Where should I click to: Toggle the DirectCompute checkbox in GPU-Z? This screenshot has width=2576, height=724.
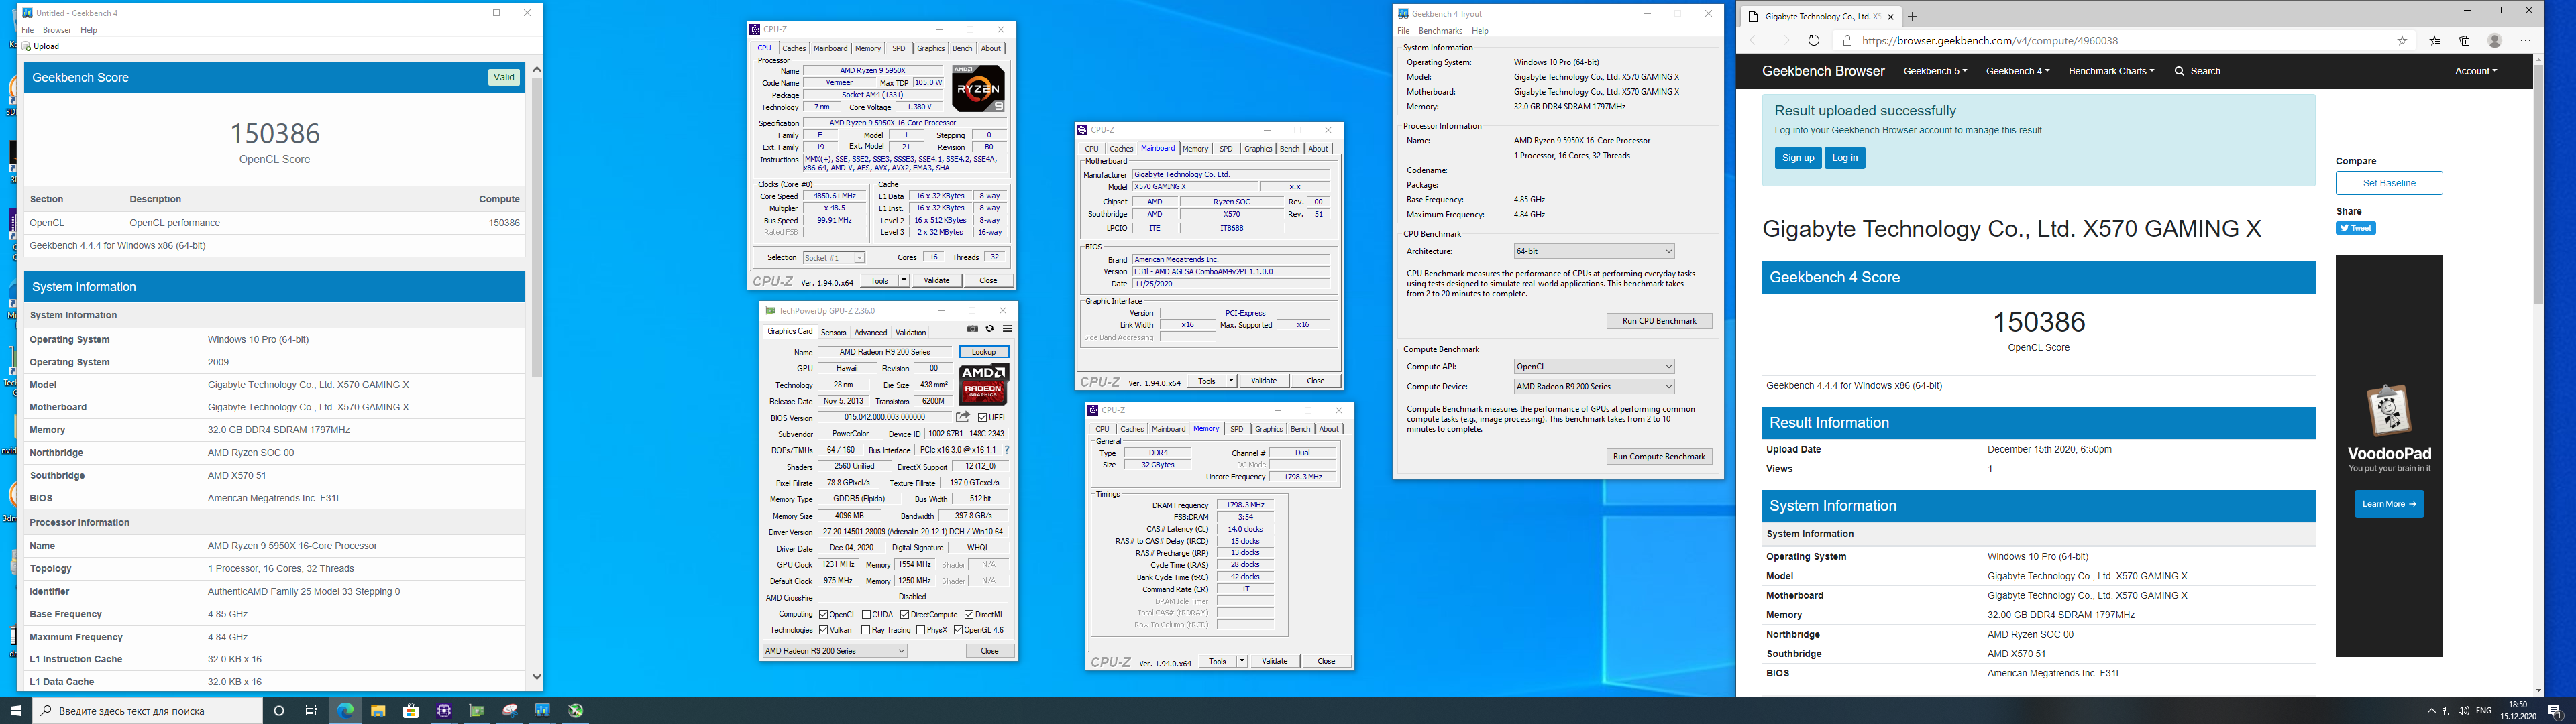coord(905,614)
